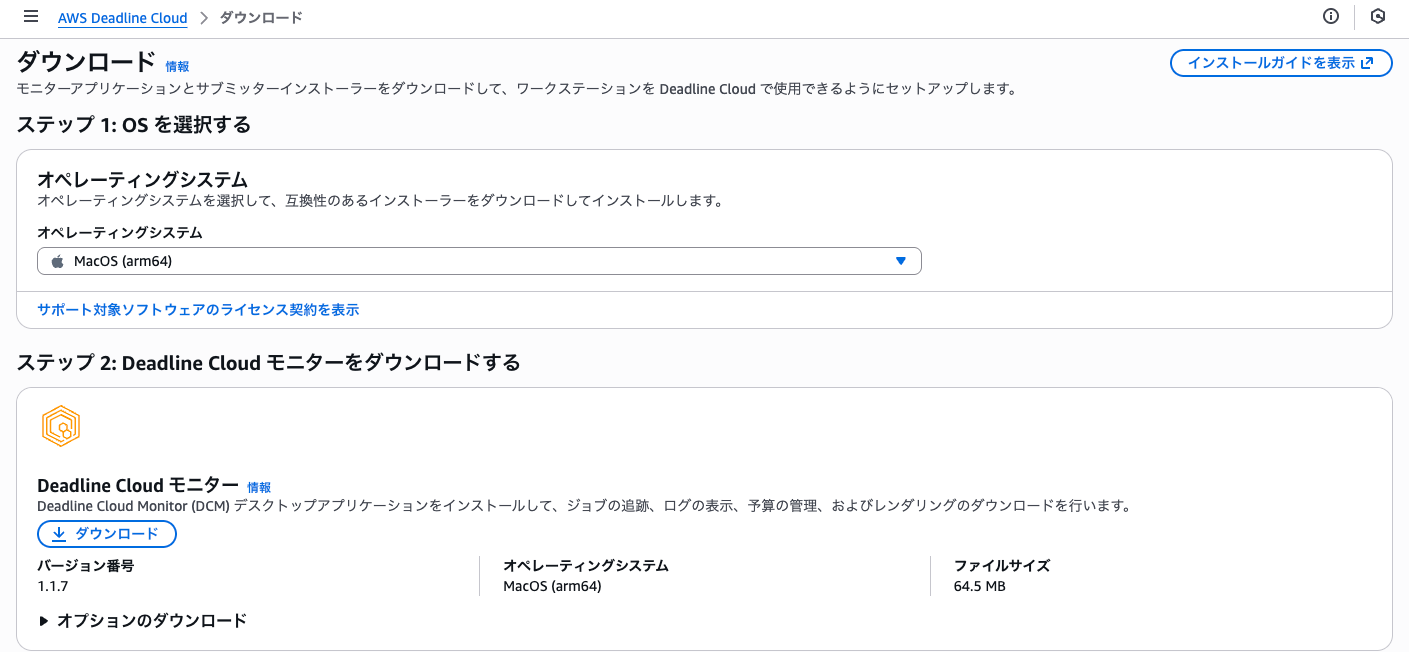Viewport: 1409px width, 652px height.
Task: Click the インストールガイドを表示 button
Action: coord(1281,62)
